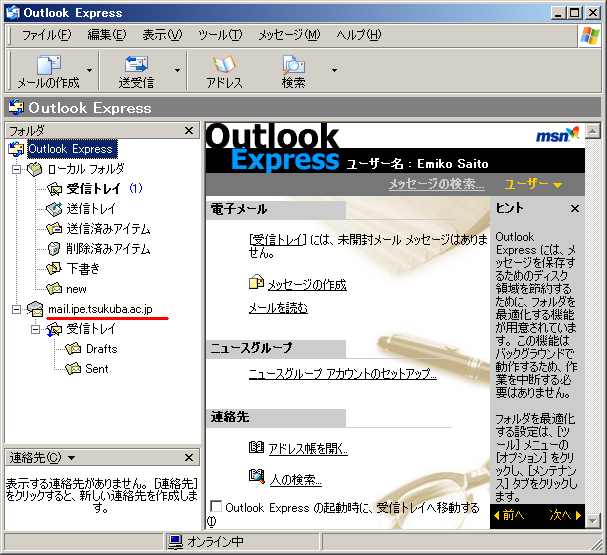Collapse the mail.ipe.tsukuba.ac.jp account node
This screenshot has height=555, width=607.
[16, 309]
